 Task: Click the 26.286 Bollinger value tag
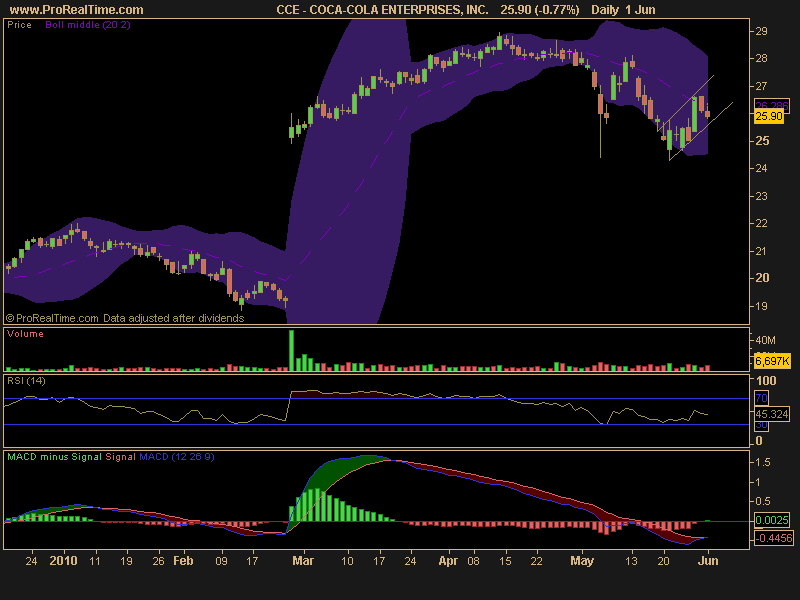(771, 106)
